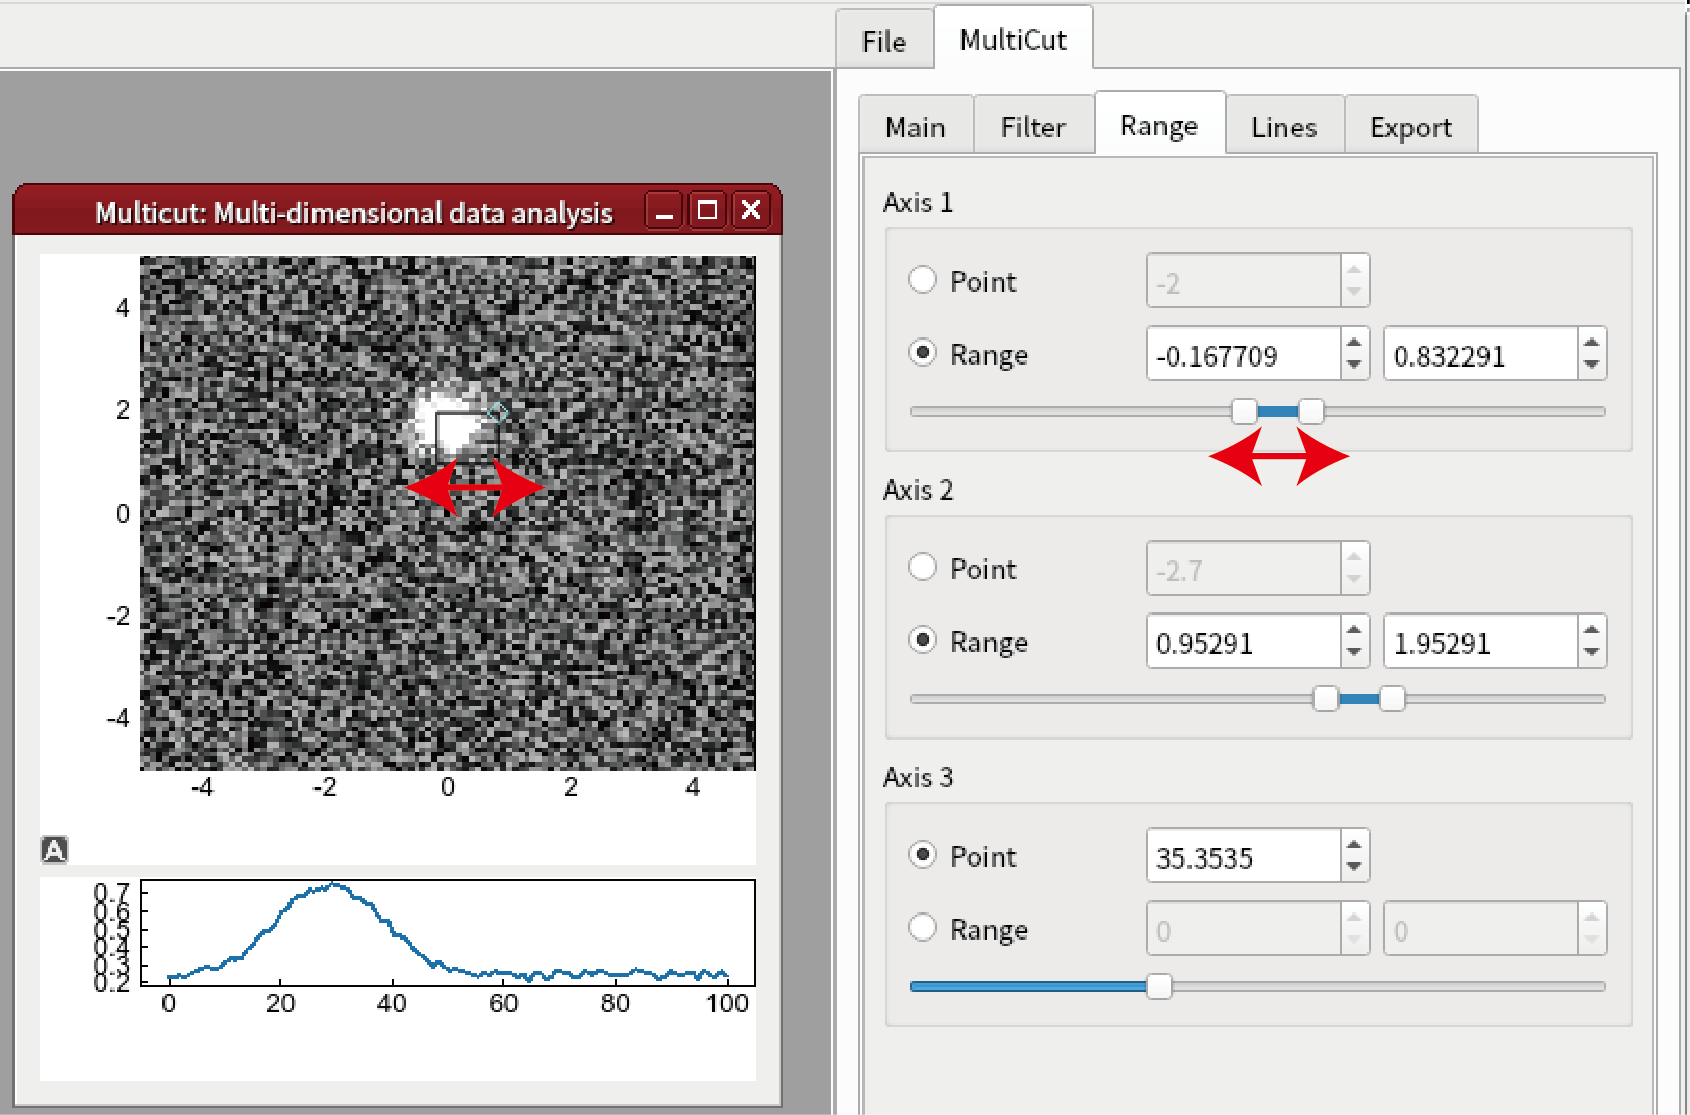This screenshot has width=1690, height=1115.
Task: Decrease Axis 1 range lower value -0.167709
Action: tap(1354, 365)
